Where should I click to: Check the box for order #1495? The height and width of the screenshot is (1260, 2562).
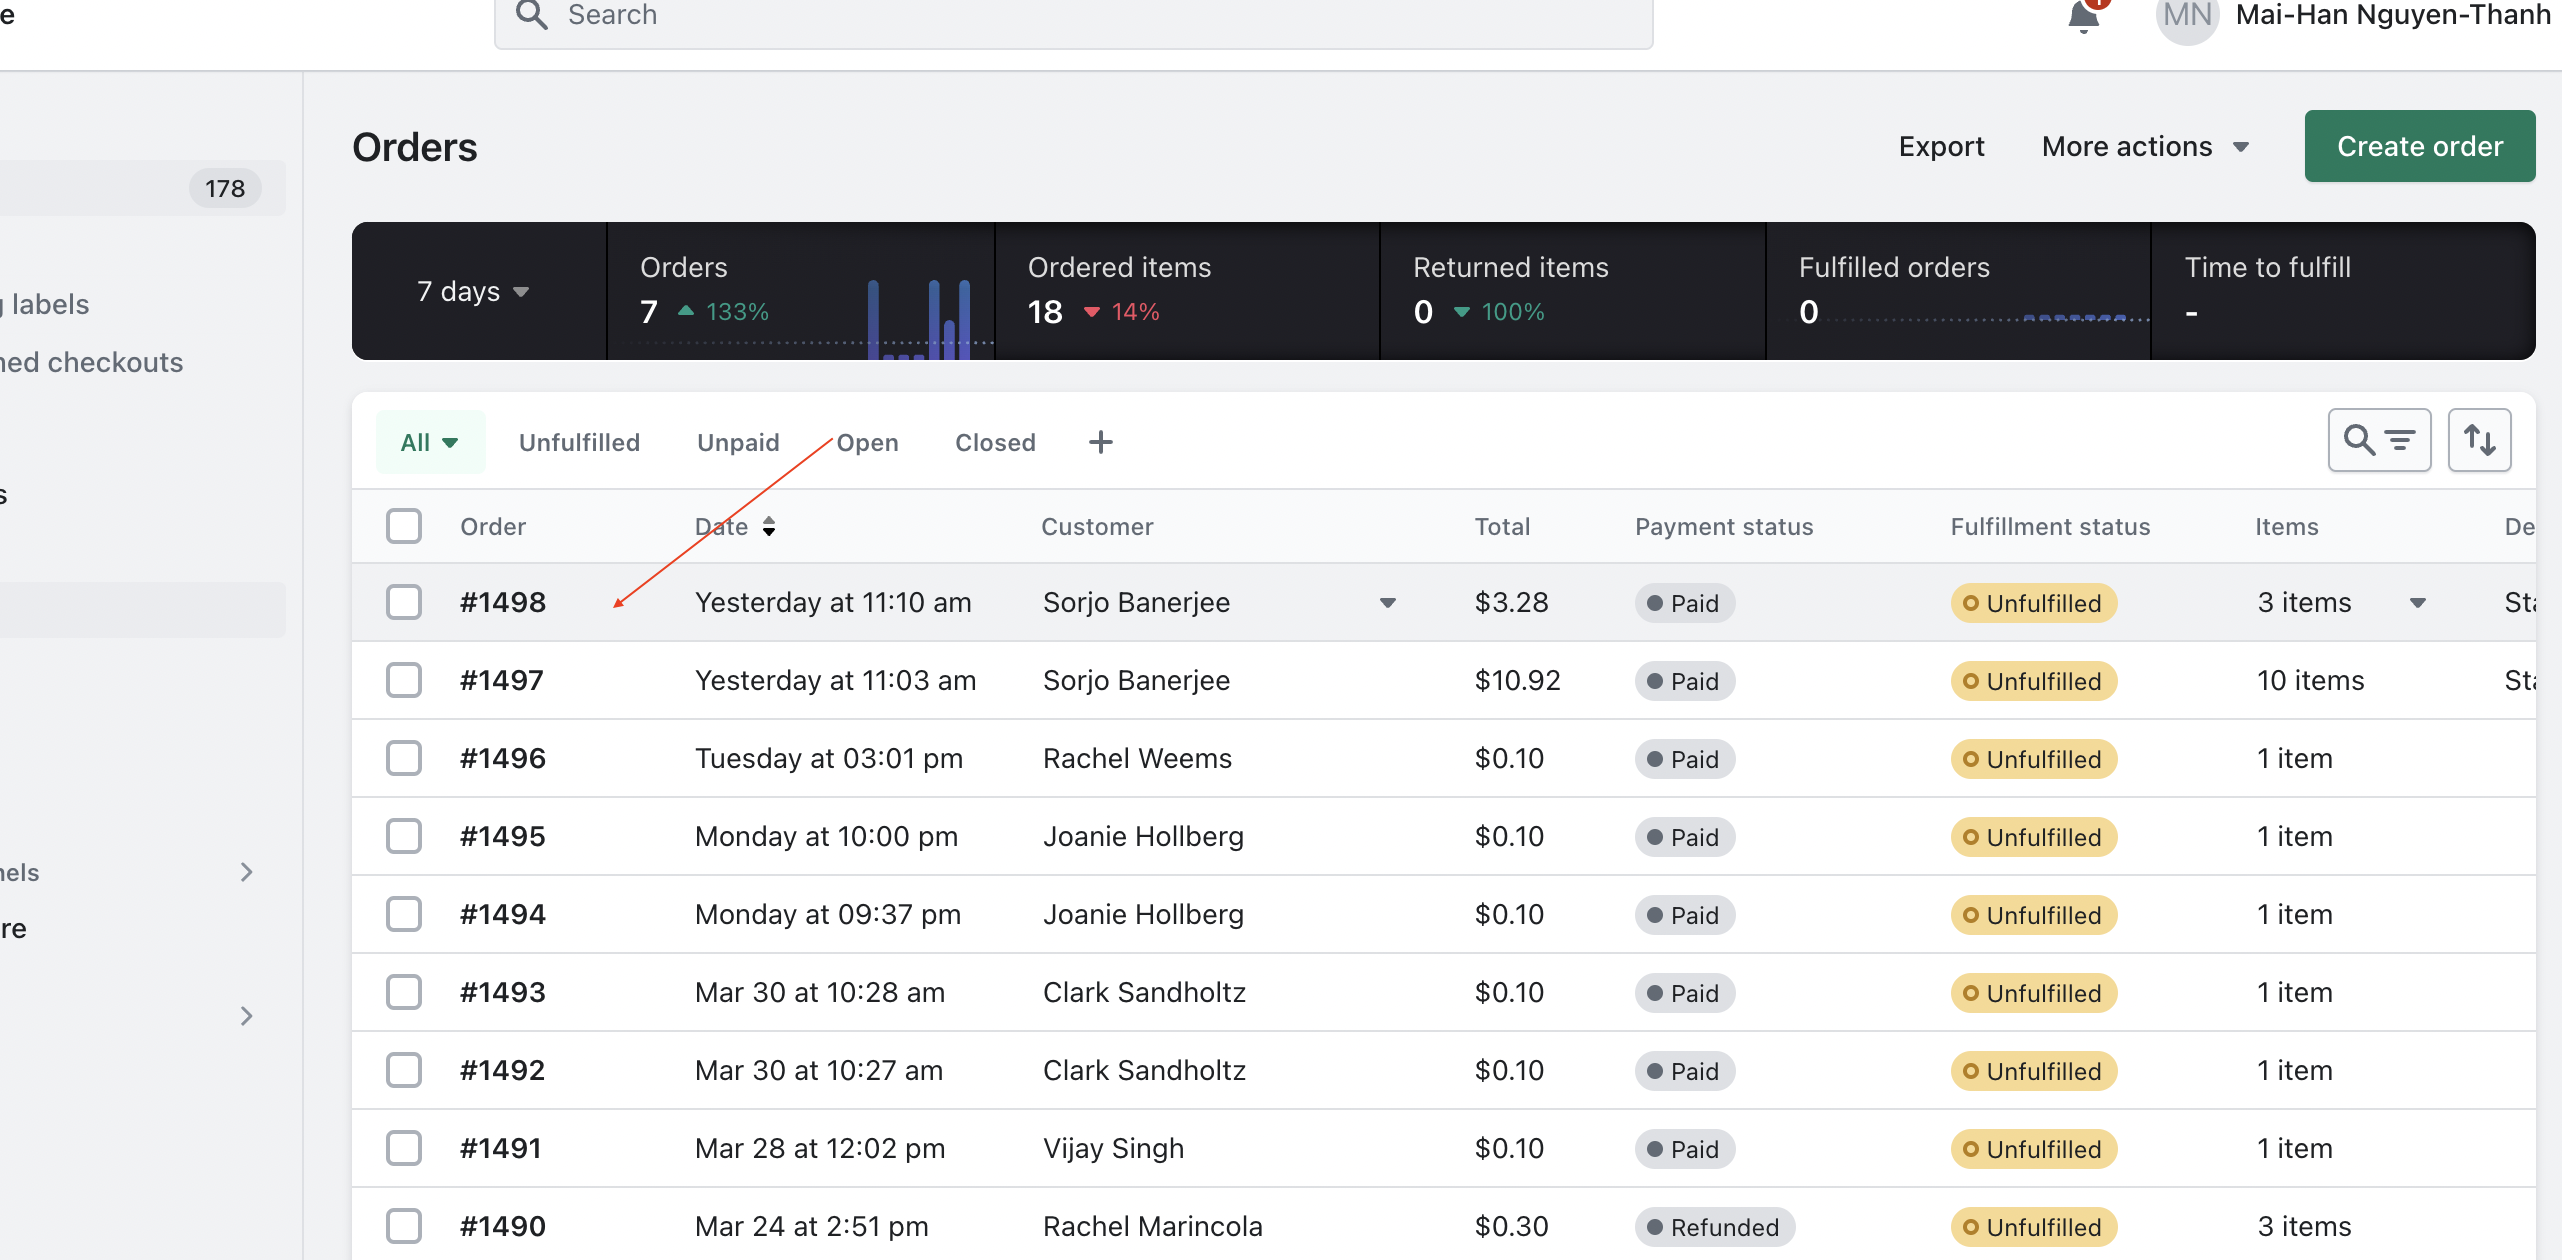pos(404,836)
